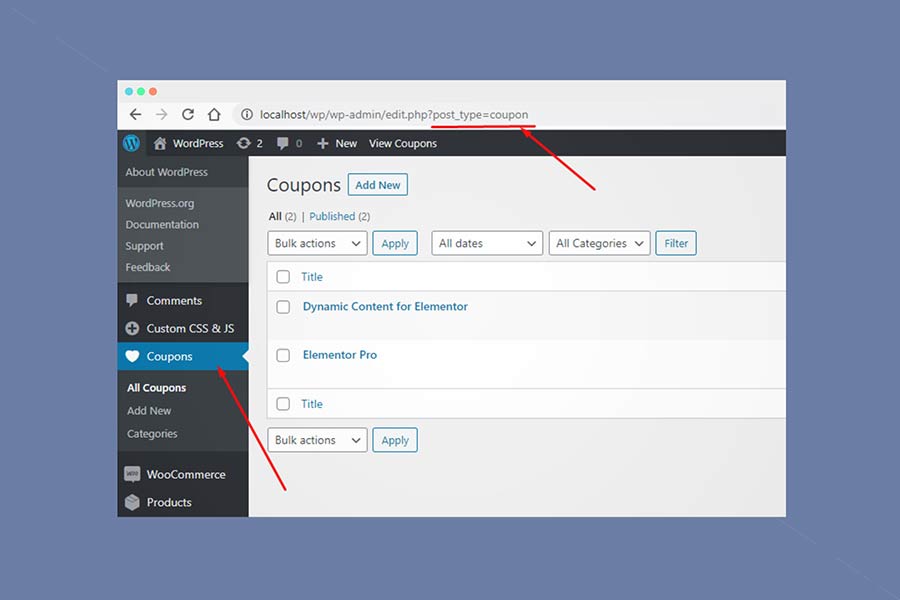Open Custom CSS & JS menu item
Viewport: 900px width, 600px height.
[x=189, y=328]
